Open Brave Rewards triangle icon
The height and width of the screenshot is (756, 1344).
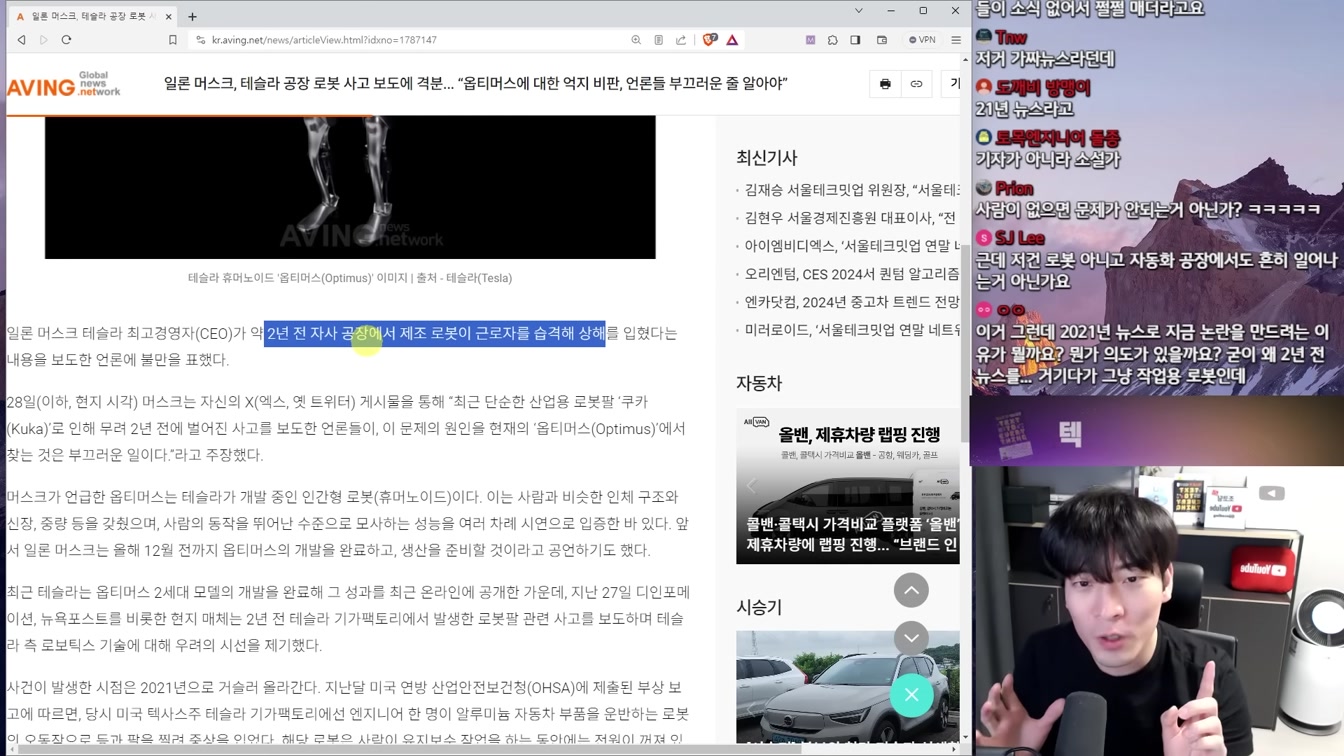[x=732, y=40]
